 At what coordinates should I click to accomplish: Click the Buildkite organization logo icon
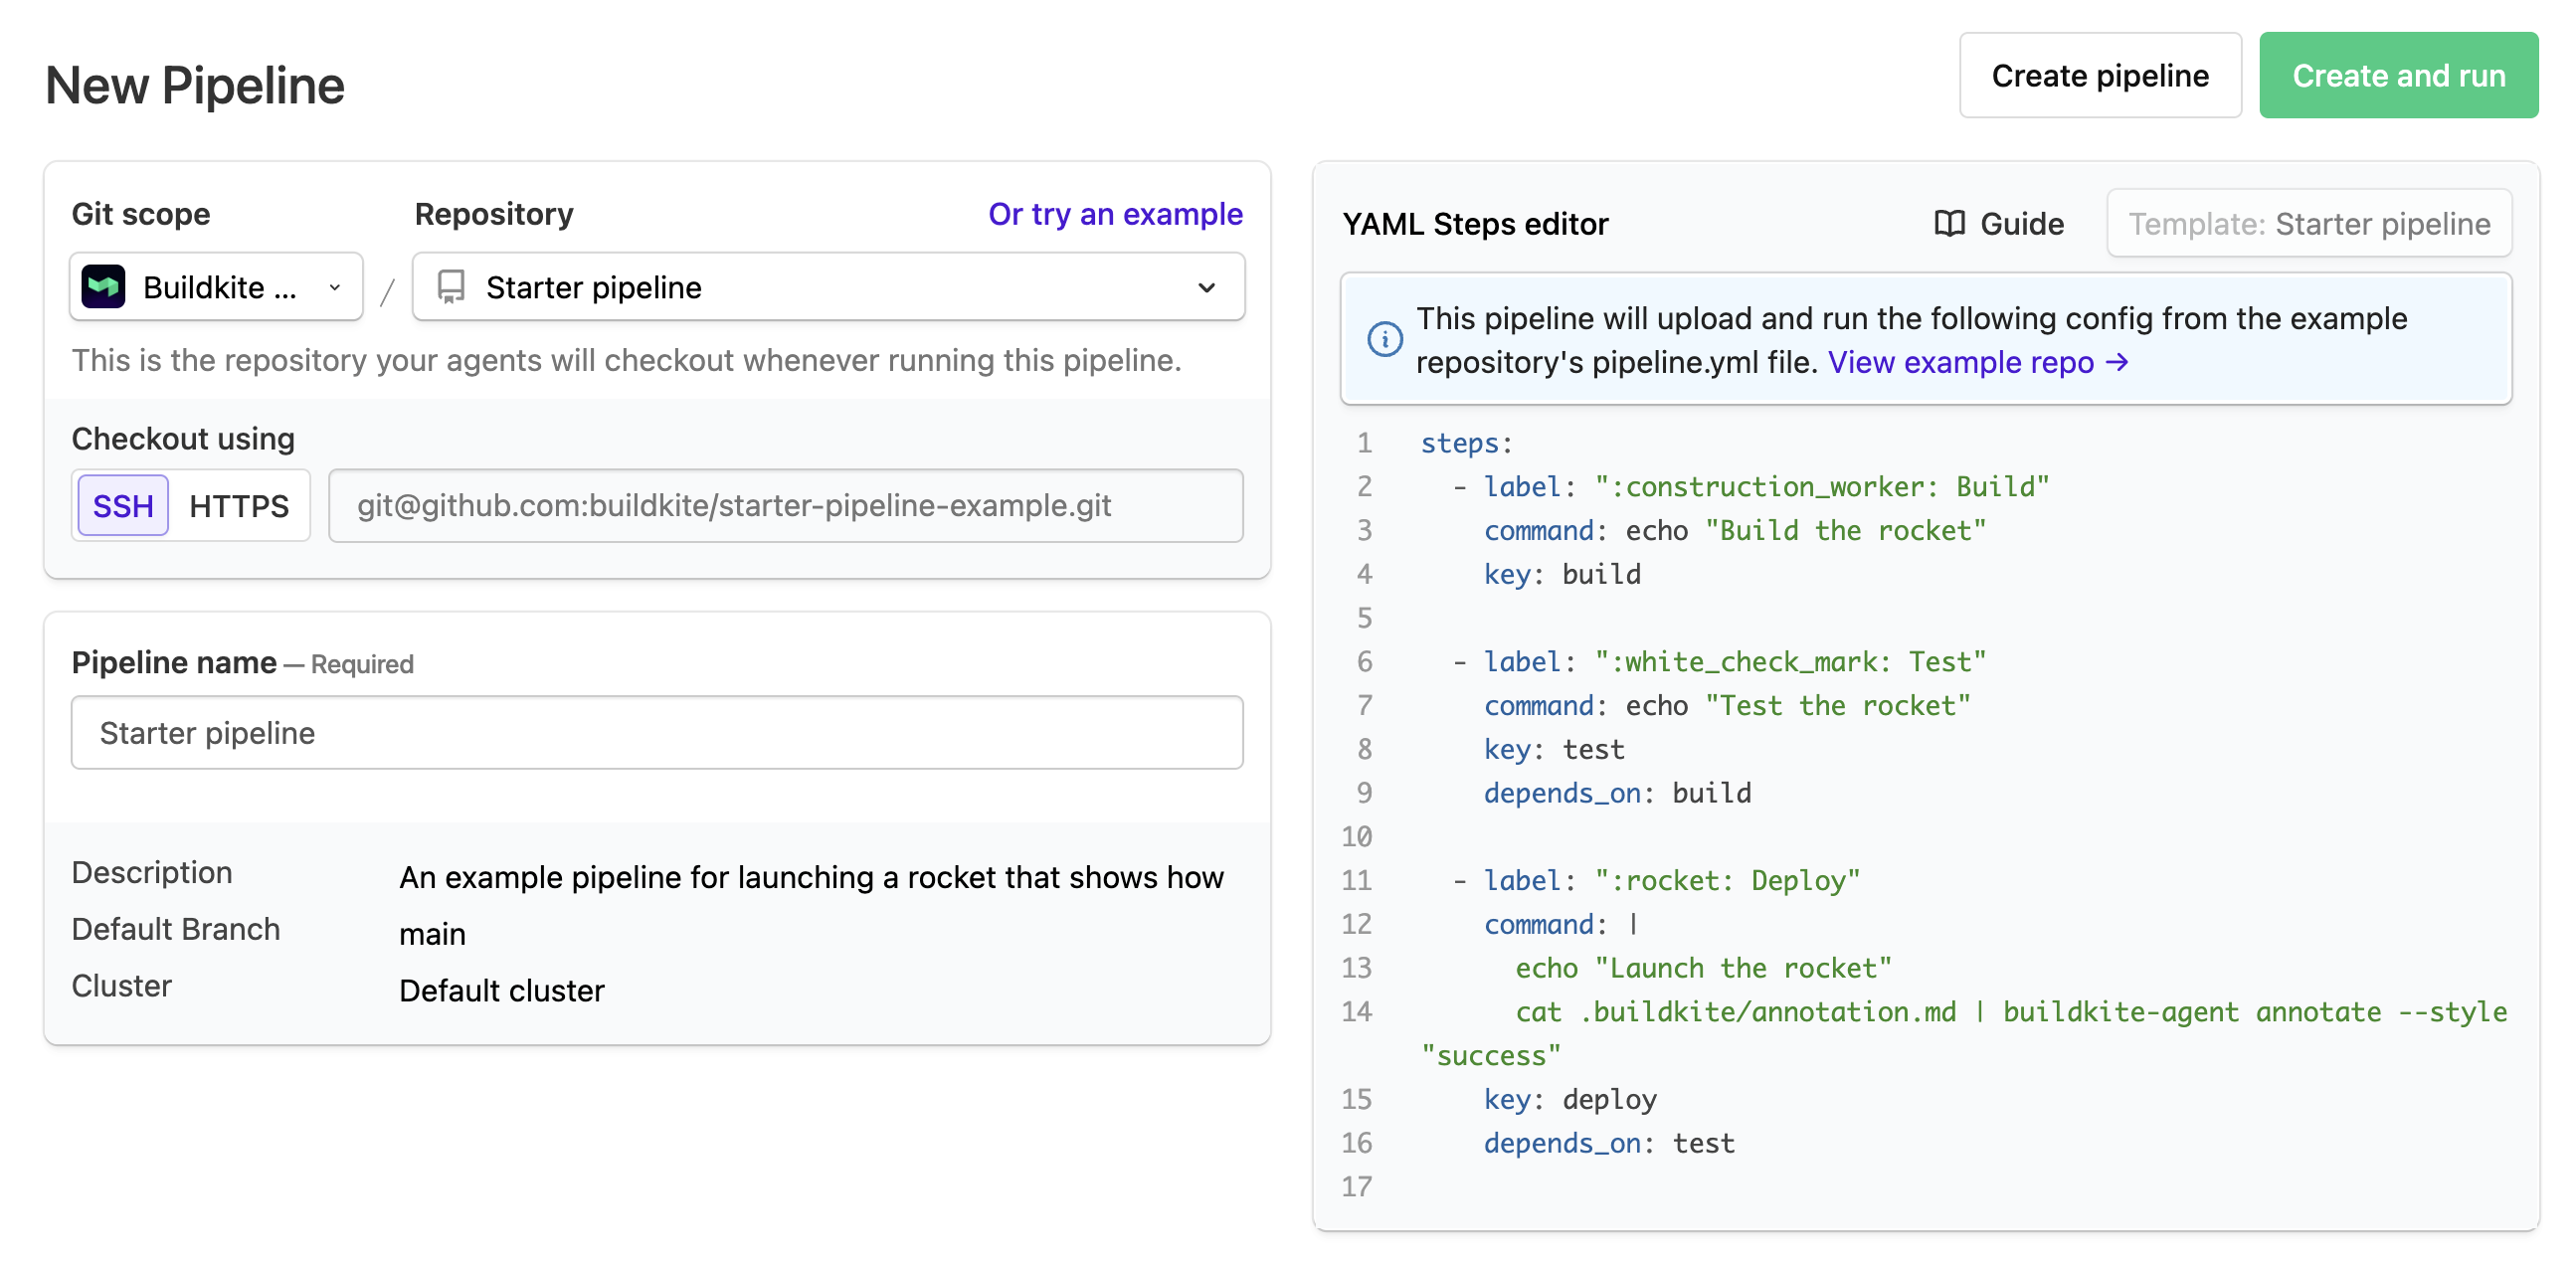[103, 287]
